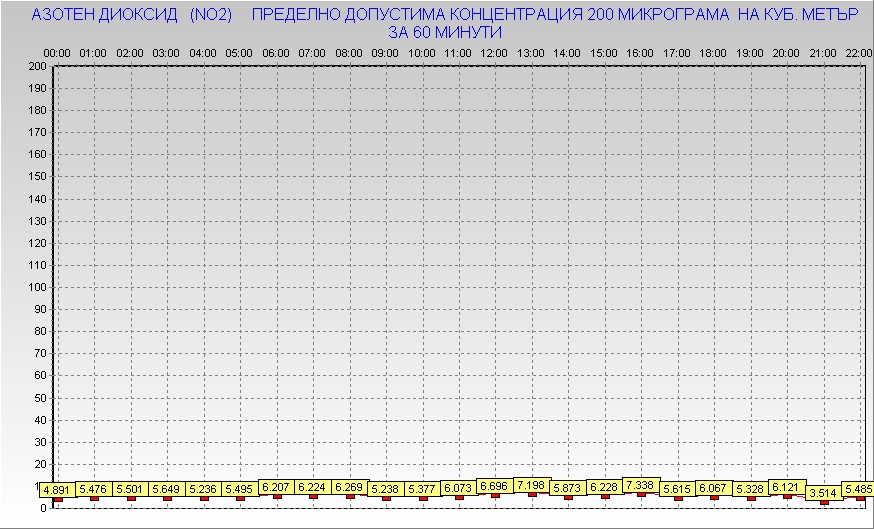This screenshot has width=874, height=529.
Task: Pick the 5.615 value label
Action: (677, 489)
